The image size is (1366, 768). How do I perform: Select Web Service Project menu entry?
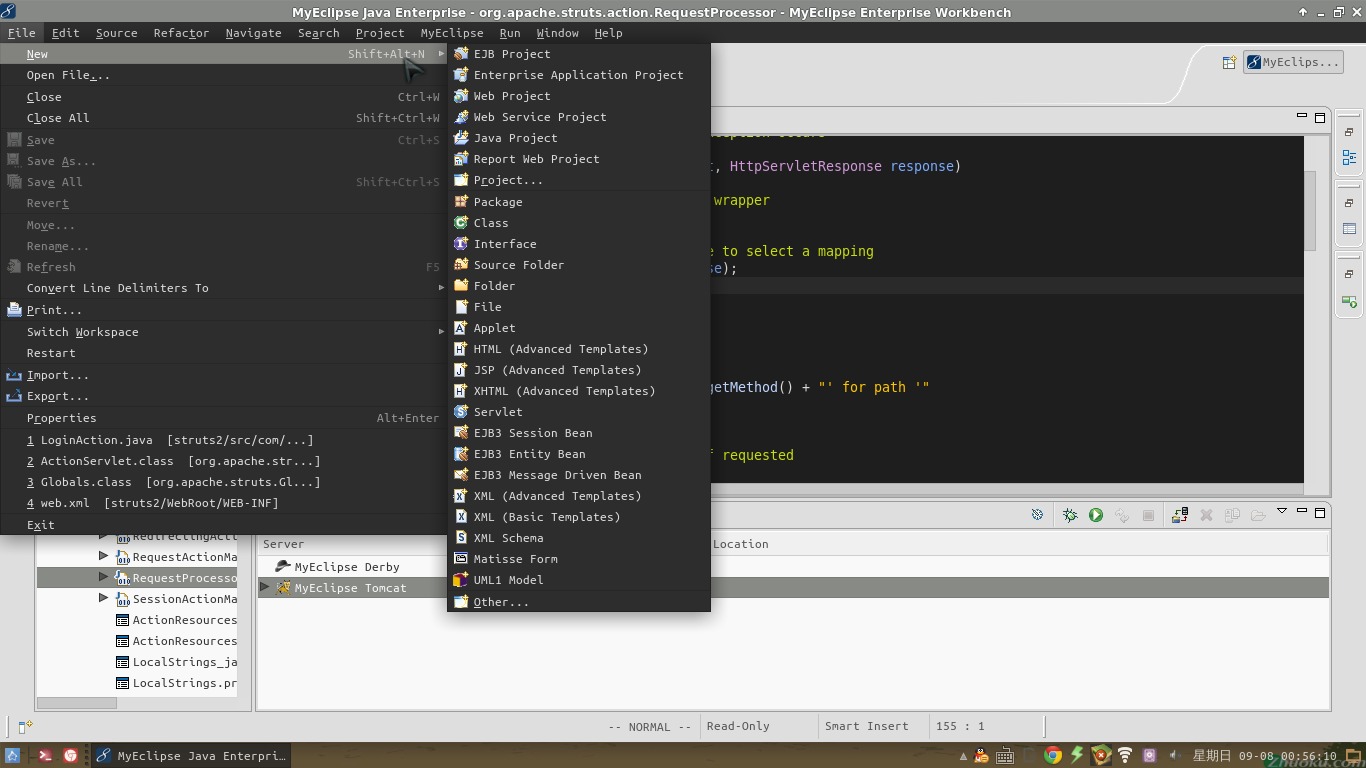point(579,117)
